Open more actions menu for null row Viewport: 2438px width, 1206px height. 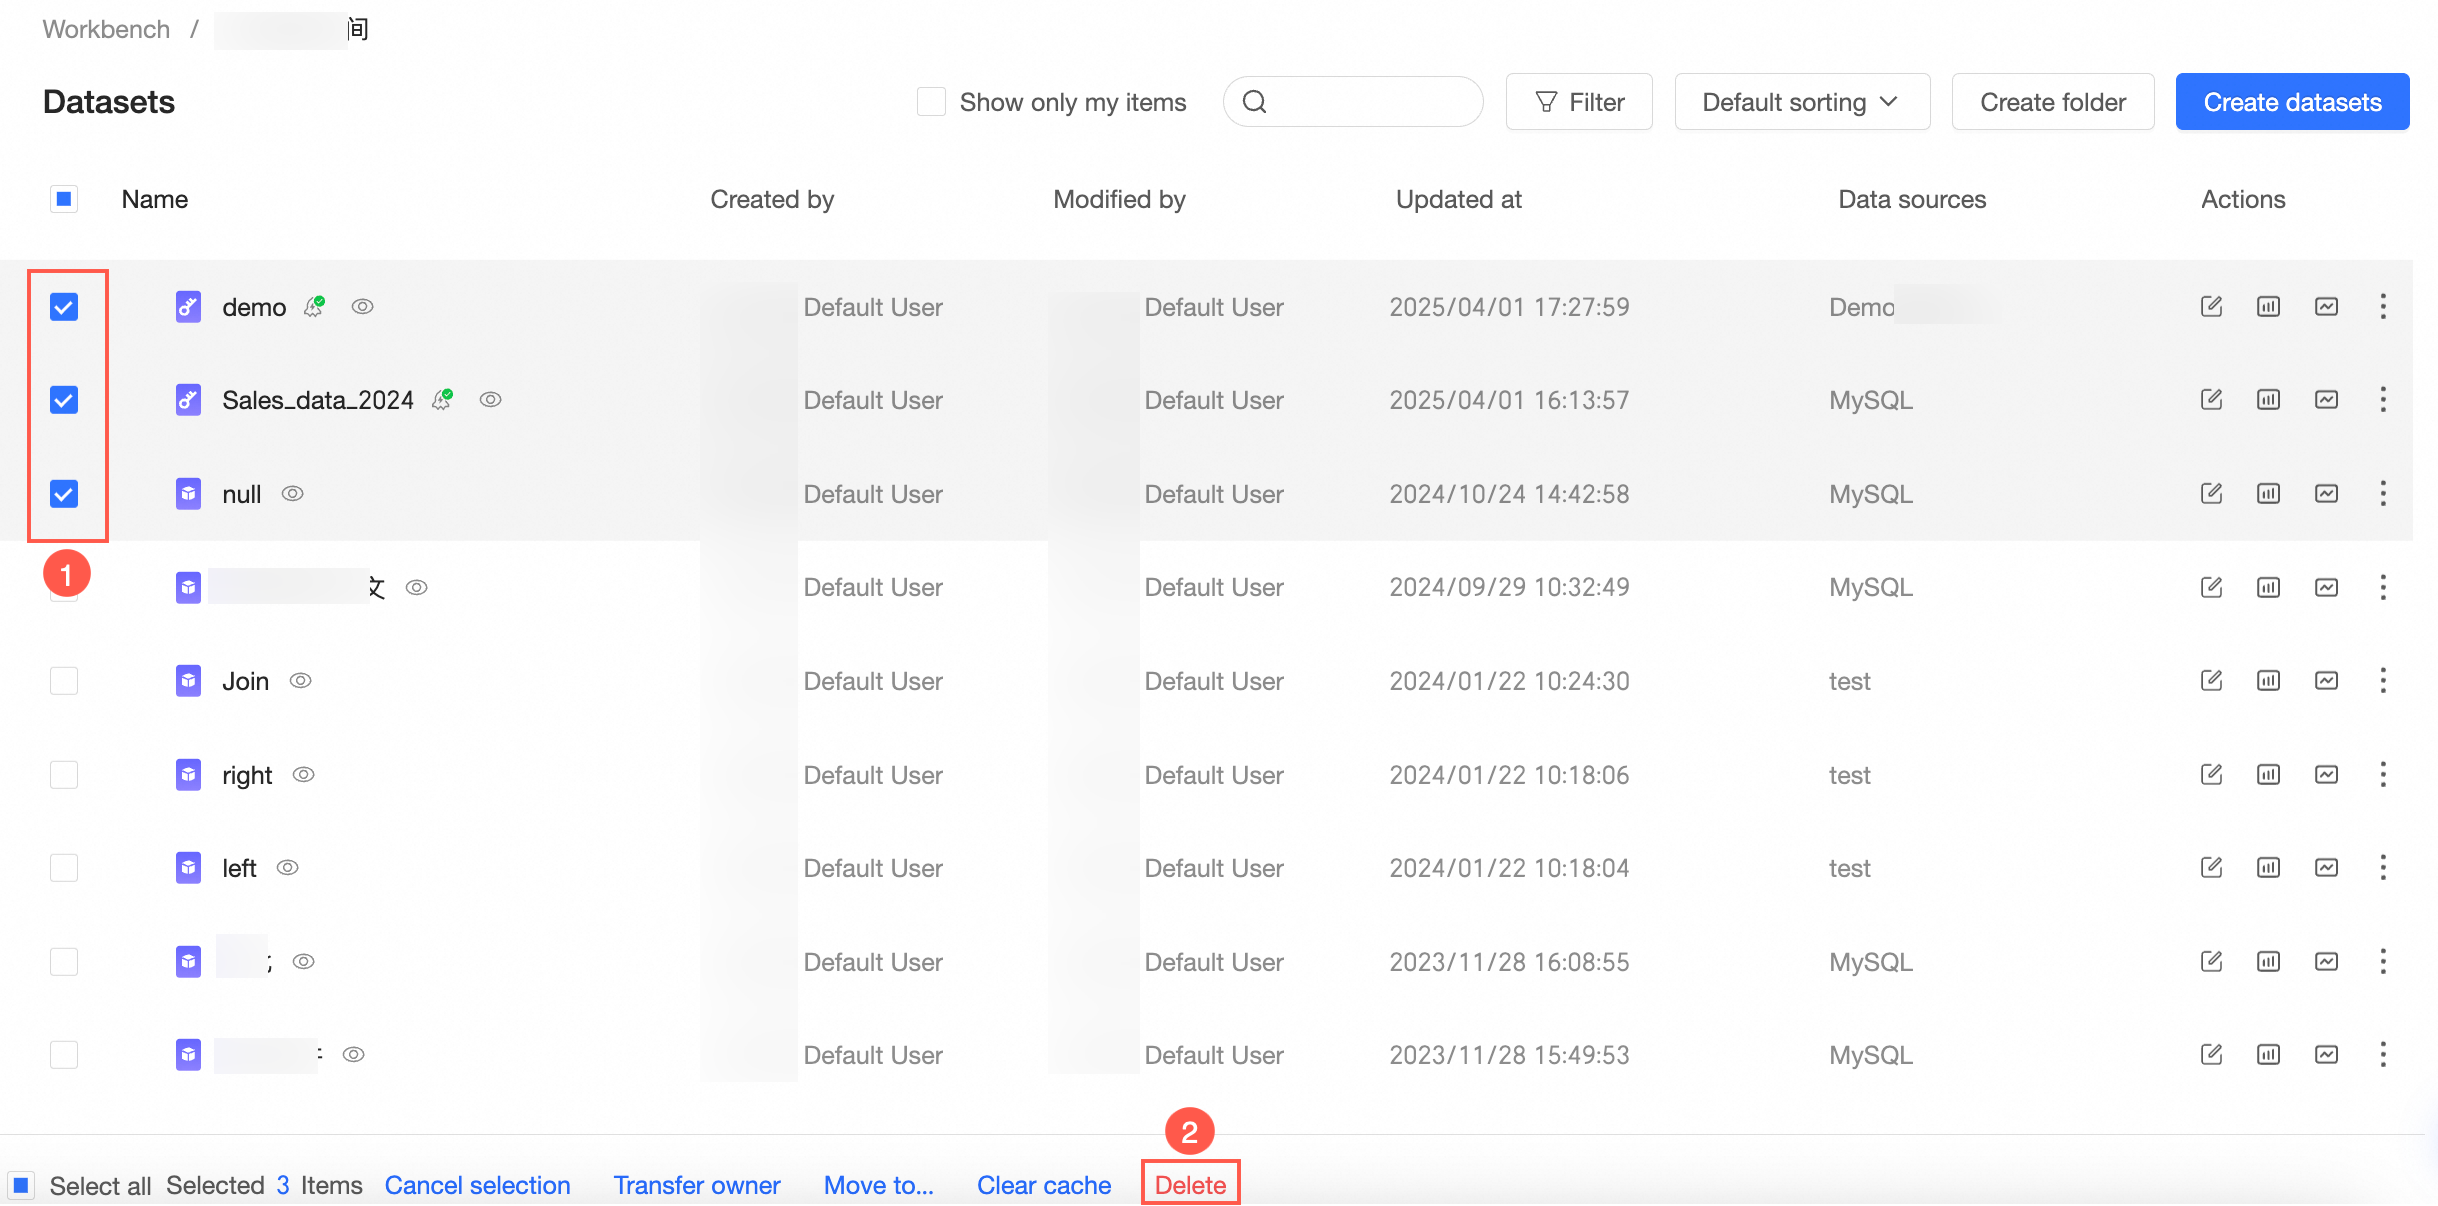coord(2383,494)
